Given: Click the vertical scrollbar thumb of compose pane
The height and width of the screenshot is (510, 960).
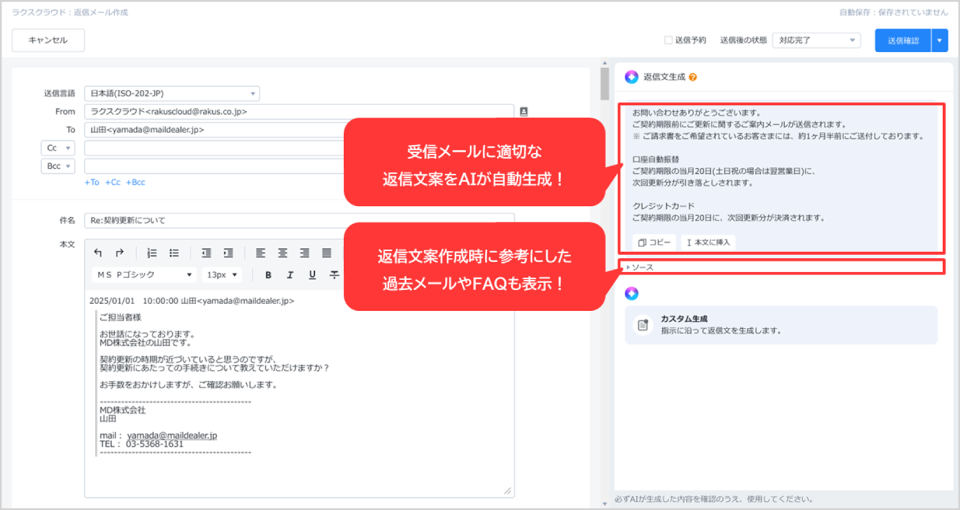Looking at the screenshot, I should [x=605, y=83].
